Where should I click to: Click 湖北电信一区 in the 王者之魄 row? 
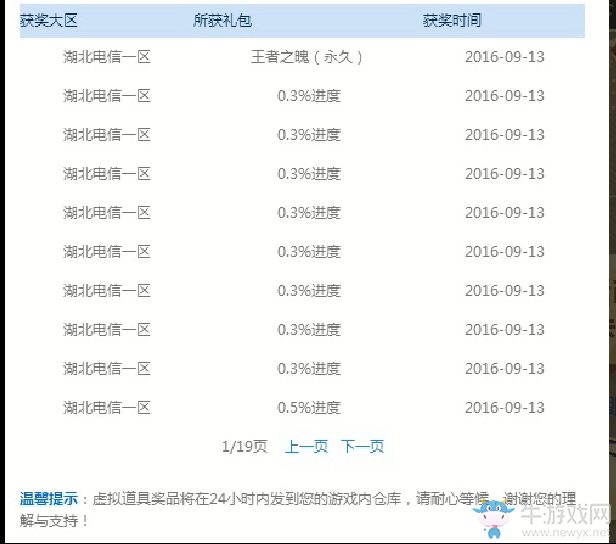pos(107,57)
